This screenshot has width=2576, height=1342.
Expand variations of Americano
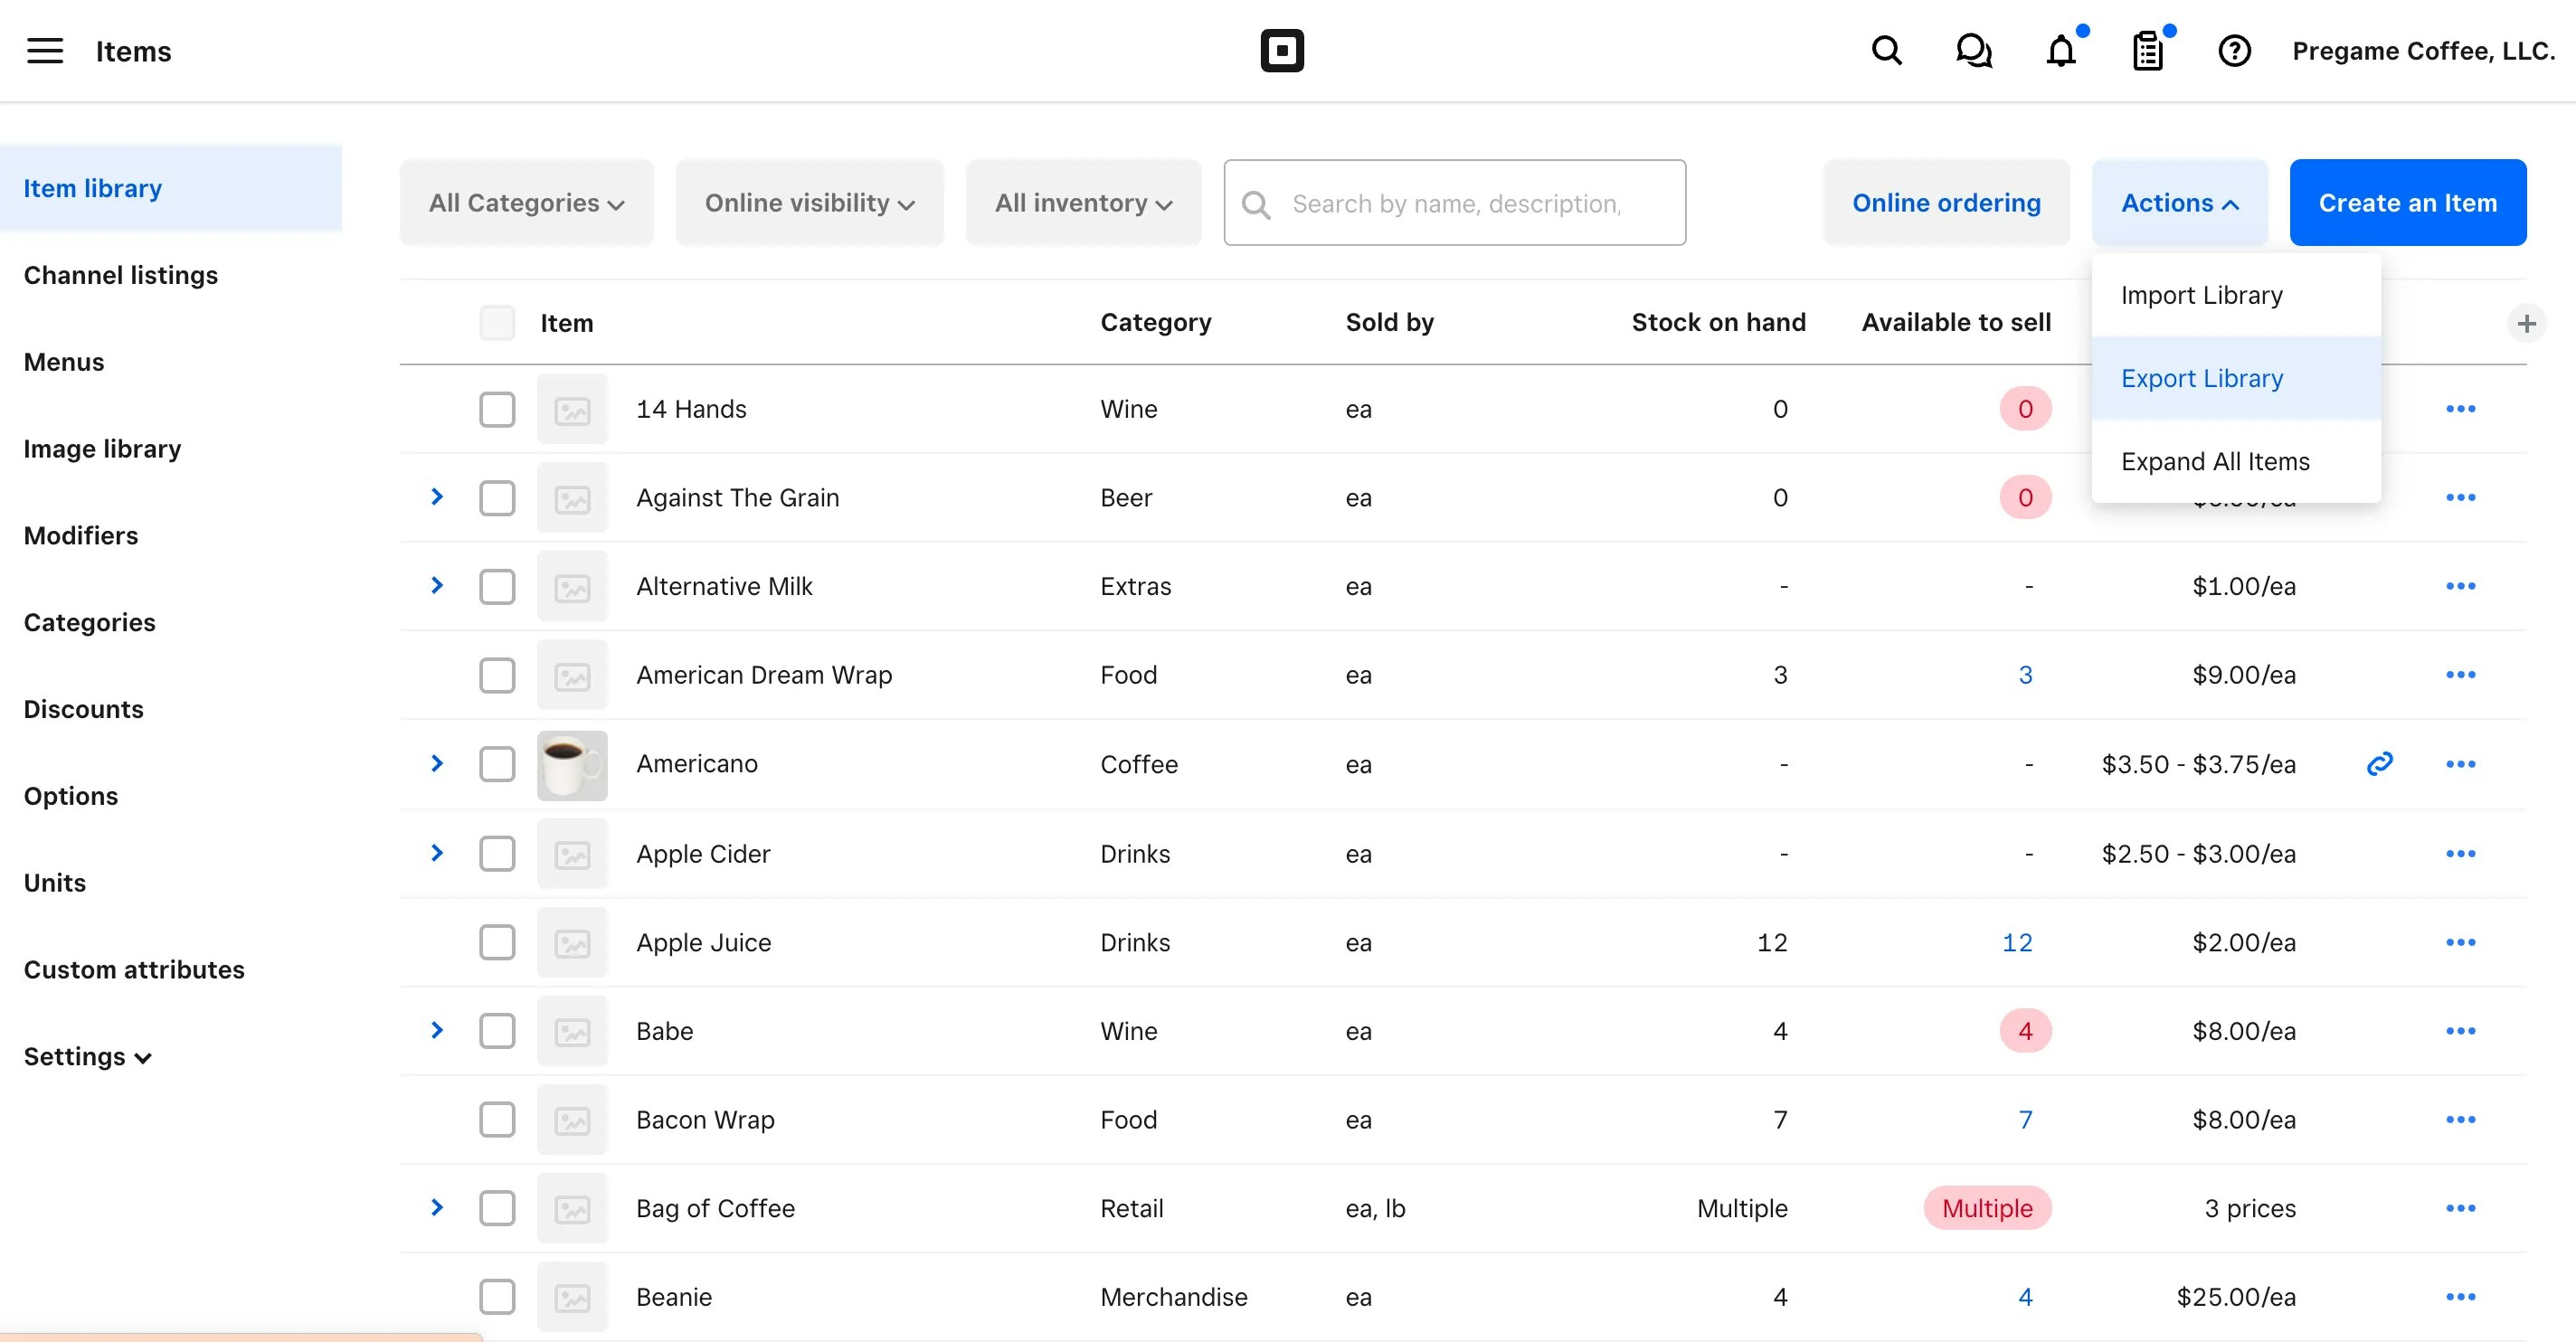(437, 764)
